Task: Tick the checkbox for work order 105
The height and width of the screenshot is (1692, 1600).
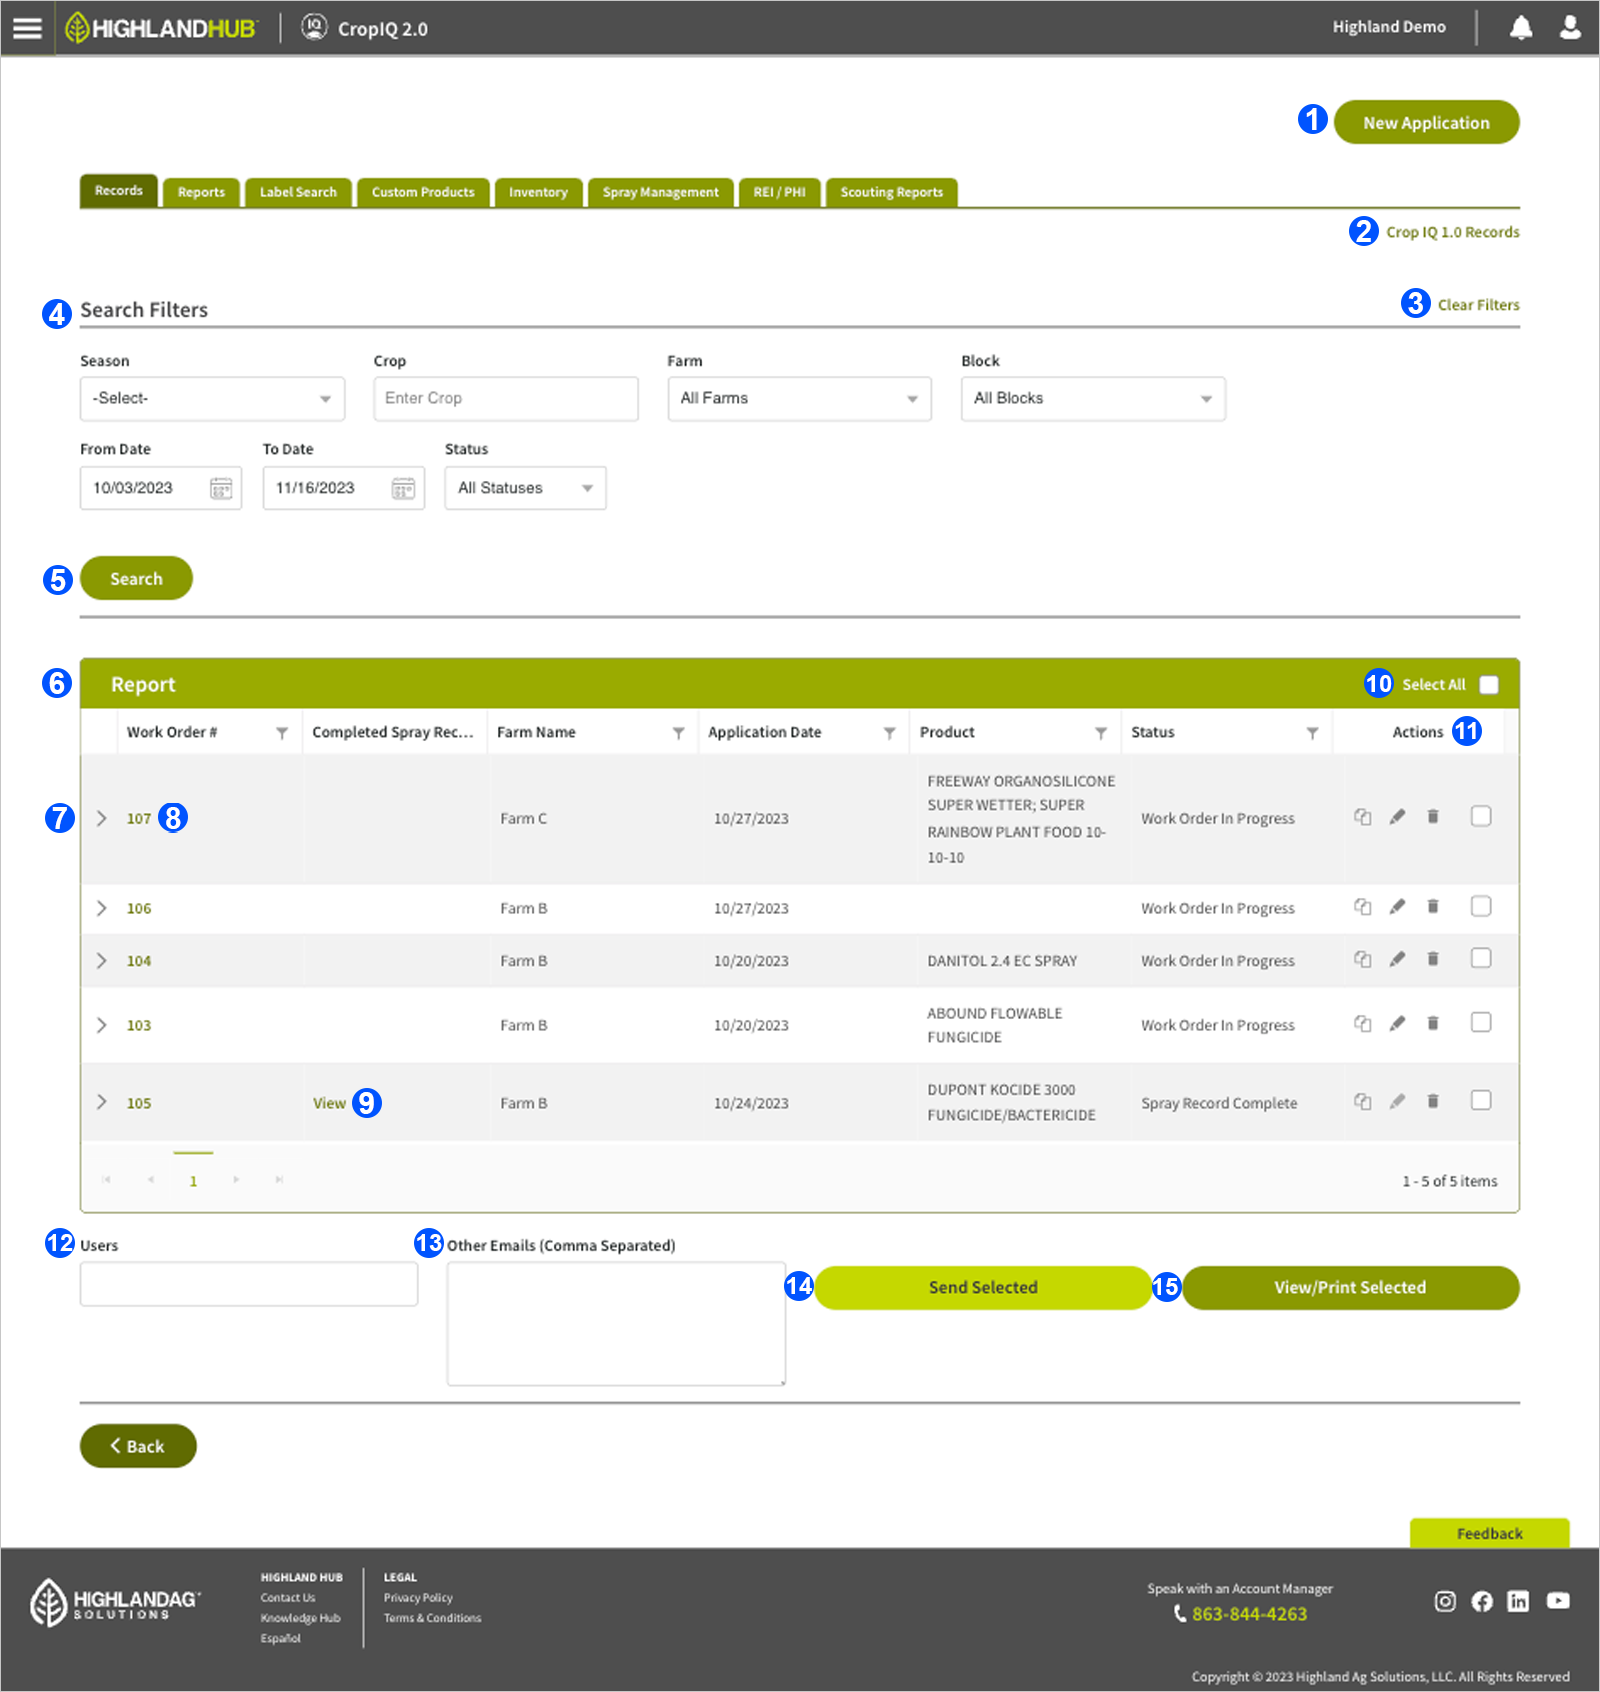Action: click(1481, 1101)
